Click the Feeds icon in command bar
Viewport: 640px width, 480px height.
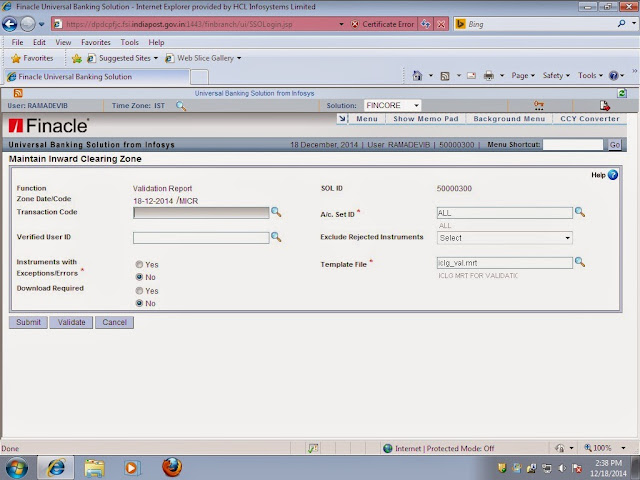[445, 76]
